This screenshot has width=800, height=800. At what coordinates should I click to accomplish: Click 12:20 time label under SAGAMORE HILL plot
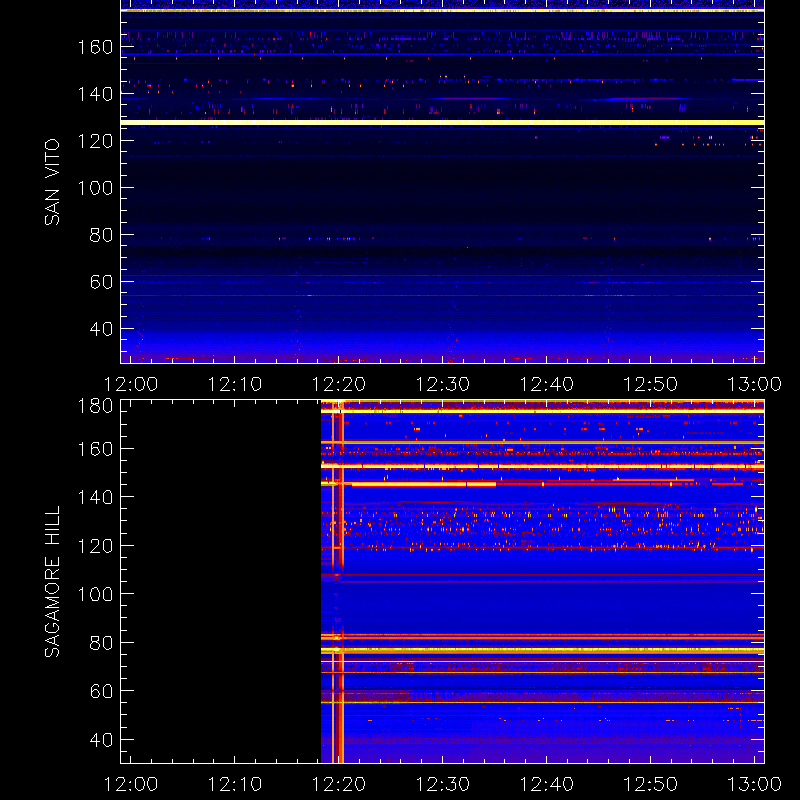click(x=339, y=784)
